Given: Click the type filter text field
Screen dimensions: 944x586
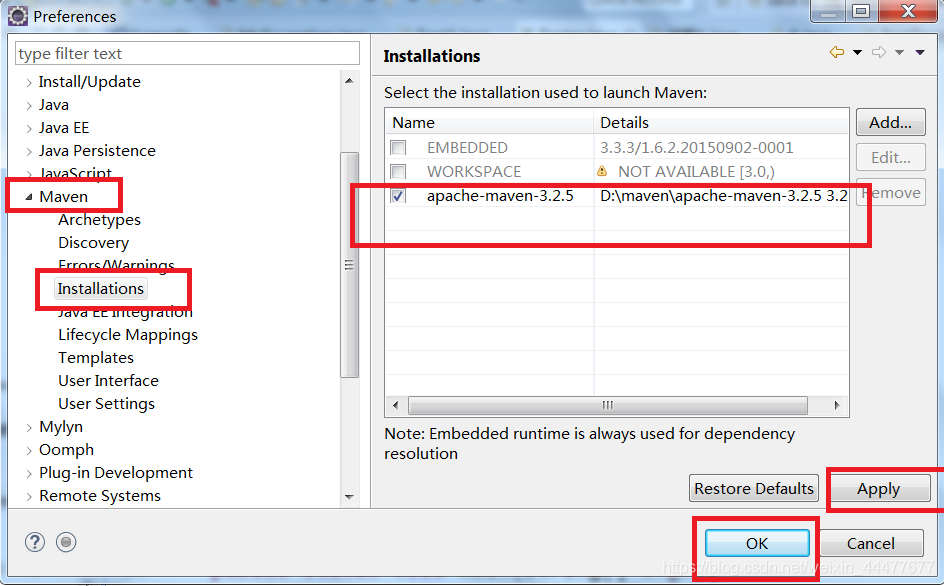Looking at the screenshot, I should (x=187, y=54).
